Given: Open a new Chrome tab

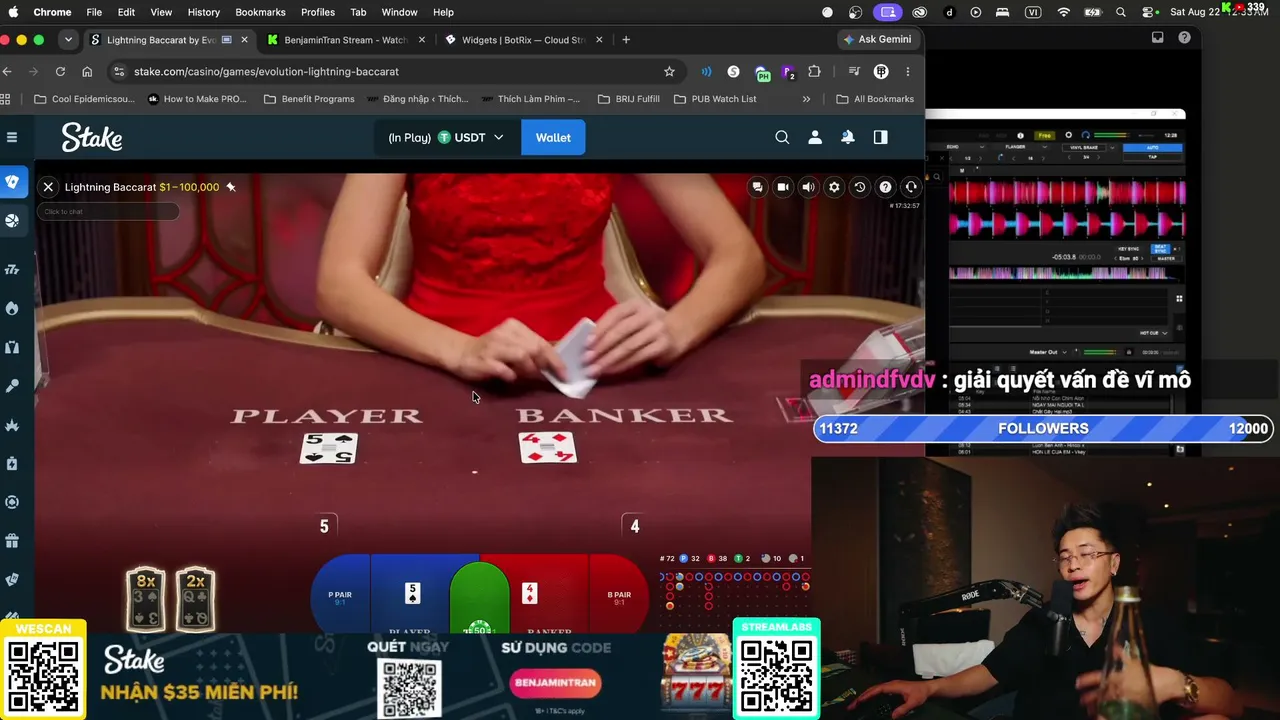Looking at the screenshot, I should [626, 40].
